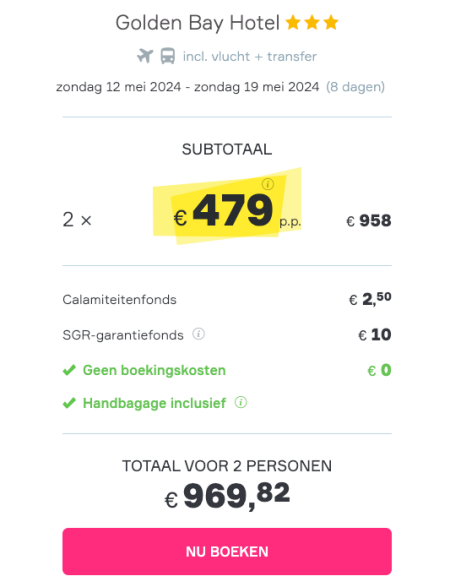
Task: Click the SGR-garantiefonds label
Action: (123, 335)
